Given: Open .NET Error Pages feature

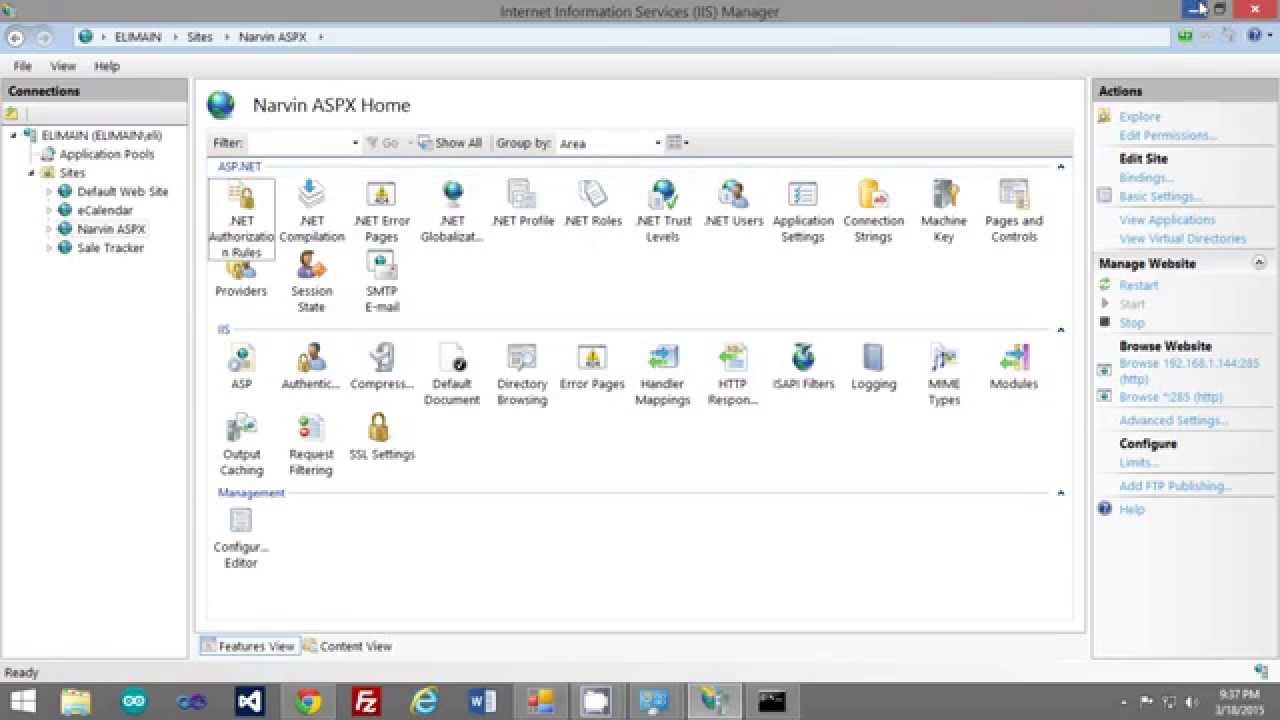Looking at the screenshot, I should [x=381, y=212].
